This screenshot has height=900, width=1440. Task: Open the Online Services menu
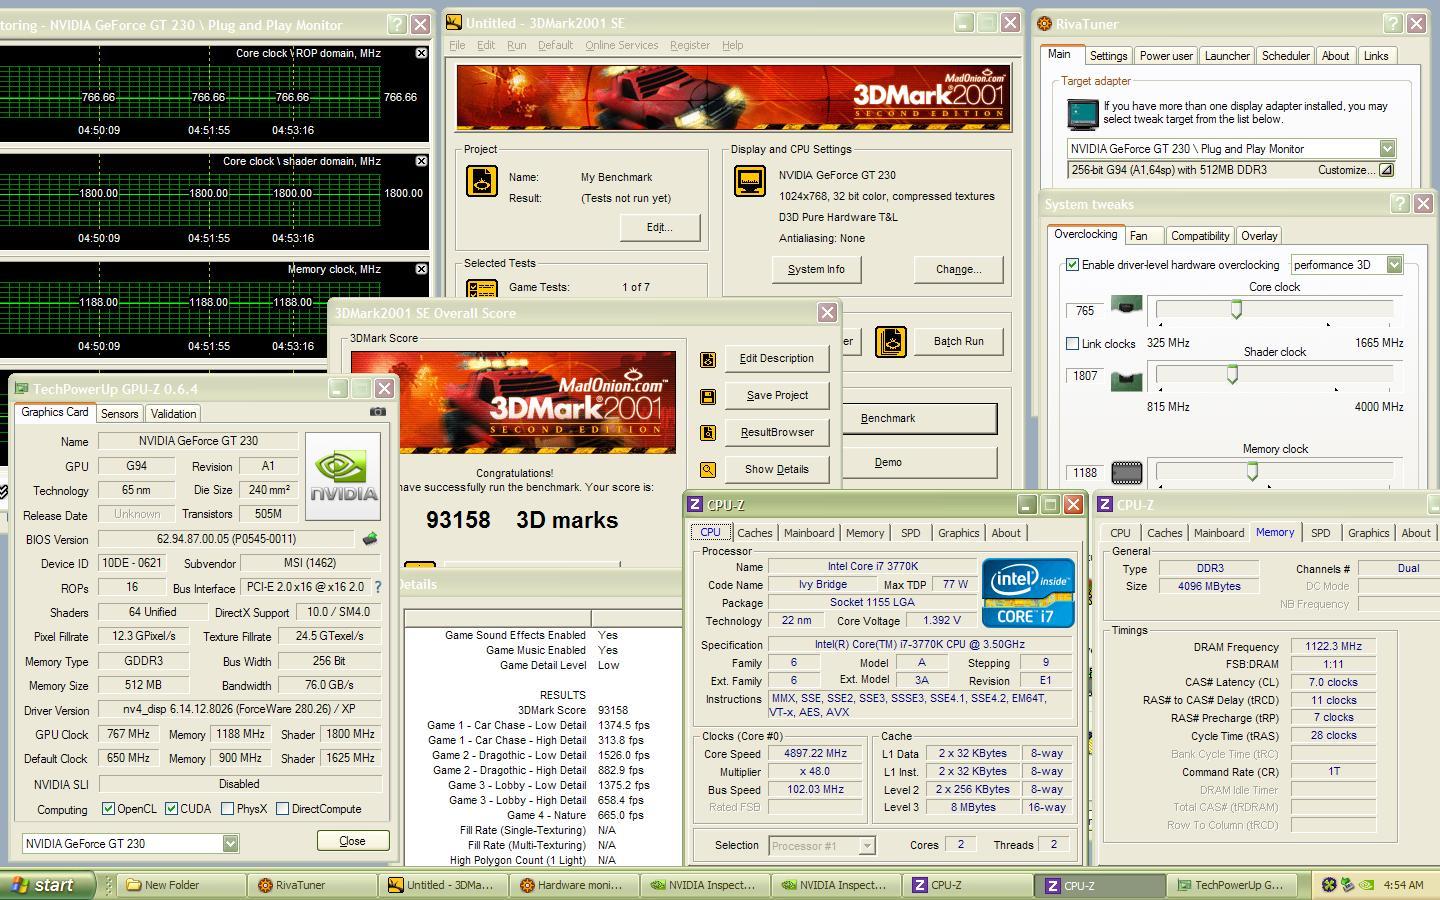coord(622,45)
